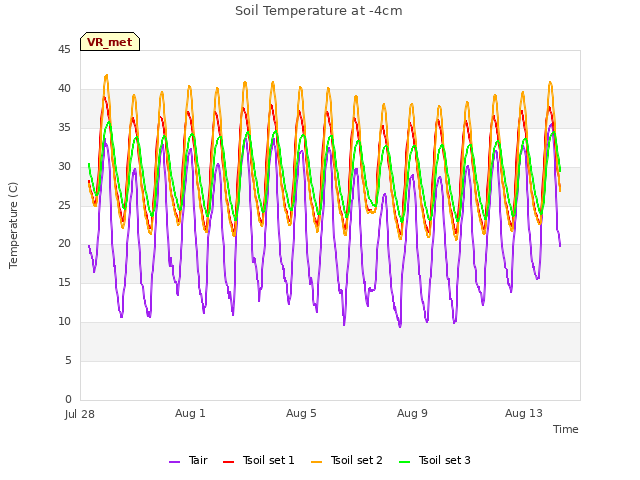Click the Tsoil set 2 orange legend swatch
The width and height of the screenshot is (640, 480).
pyautogui.click(x=316, y=462)
